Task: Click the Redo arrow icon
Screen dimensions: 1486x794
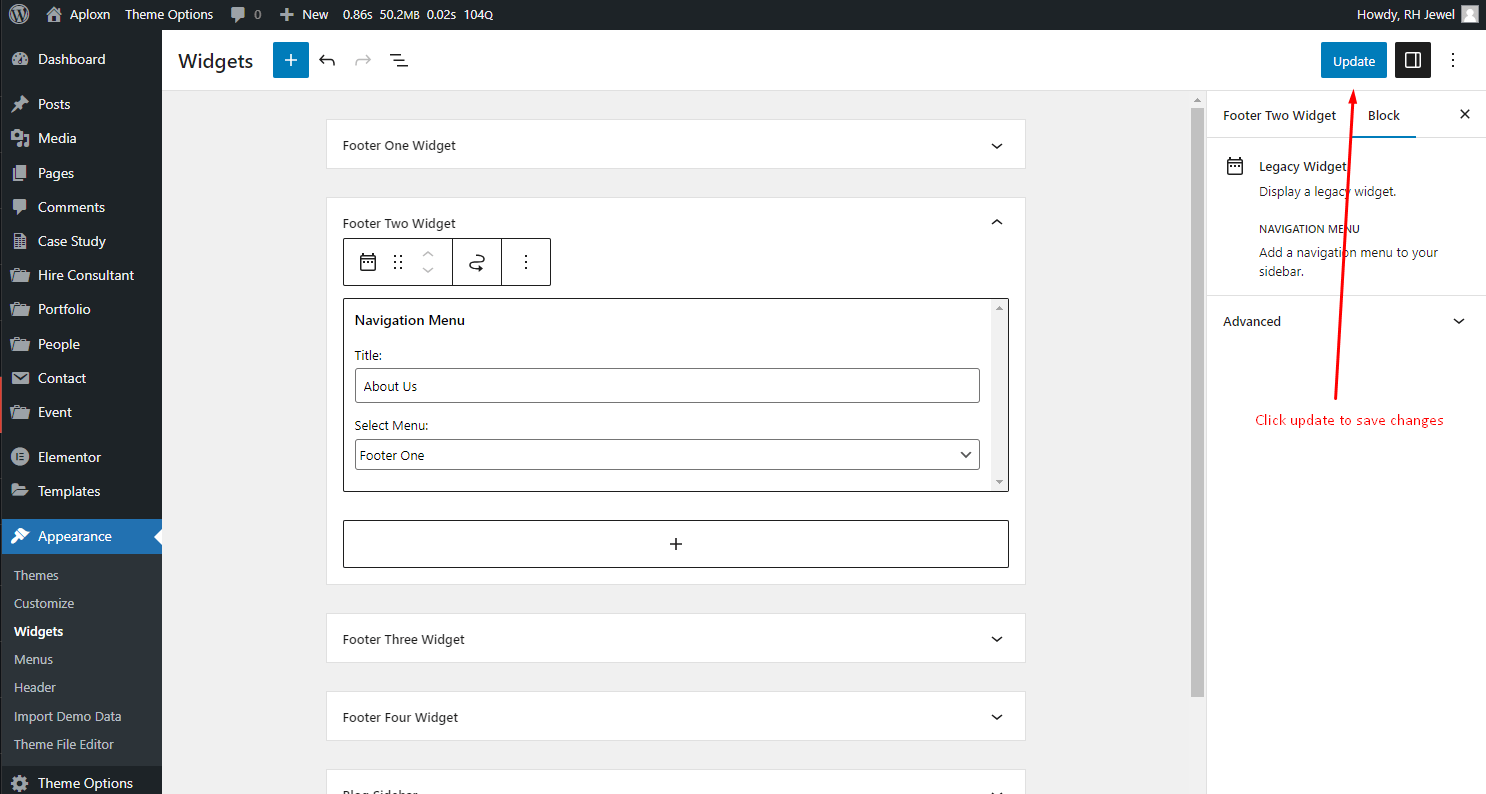Action: 363,60
